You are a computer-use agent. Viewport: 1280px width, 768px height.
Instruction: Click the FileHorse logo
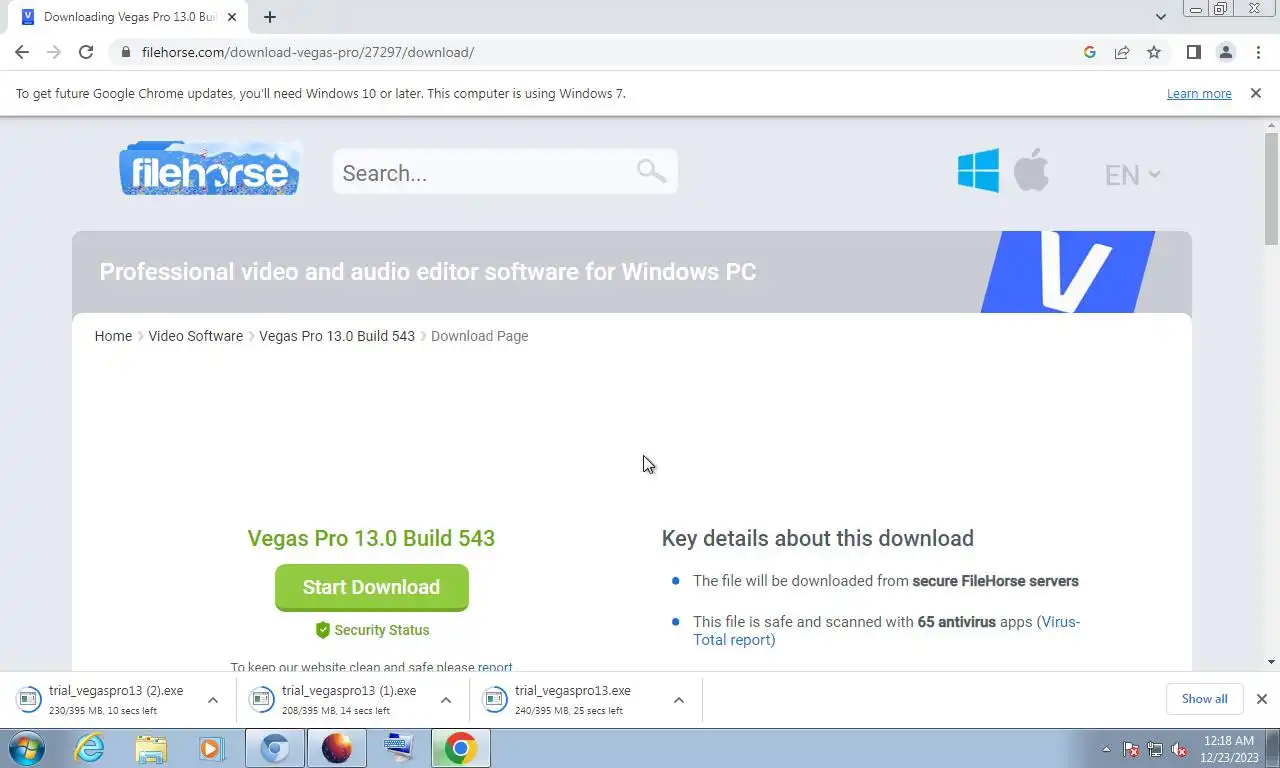[x=210, y=168]
